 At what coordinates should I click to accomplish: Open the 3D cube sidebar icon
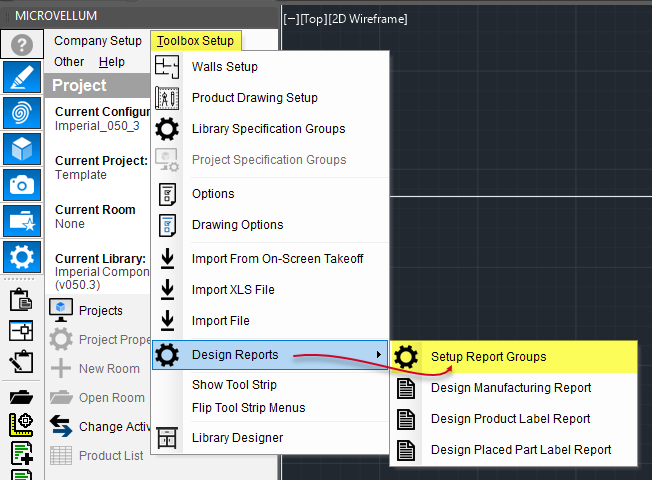(x=22, y=149)
